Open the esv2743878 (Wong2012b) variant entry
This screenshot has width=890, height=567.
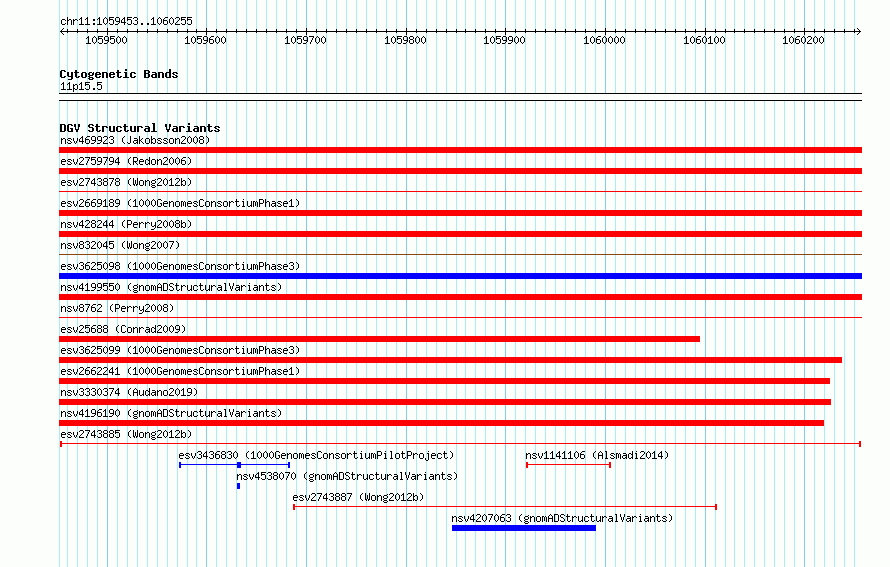pos(126,182)
